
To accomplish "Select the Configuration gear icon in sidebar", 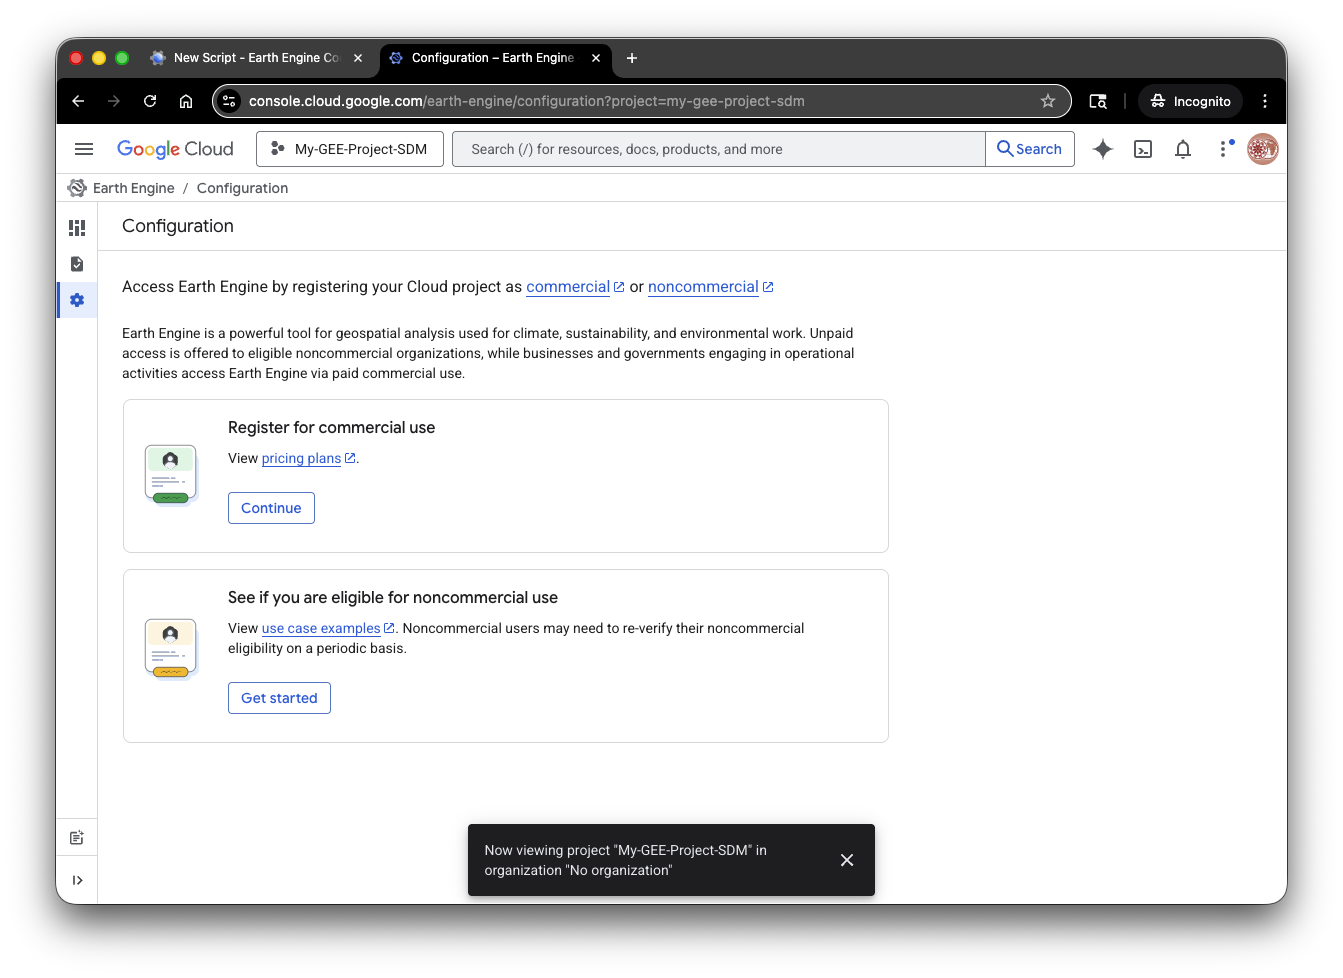I will (77, 299).
